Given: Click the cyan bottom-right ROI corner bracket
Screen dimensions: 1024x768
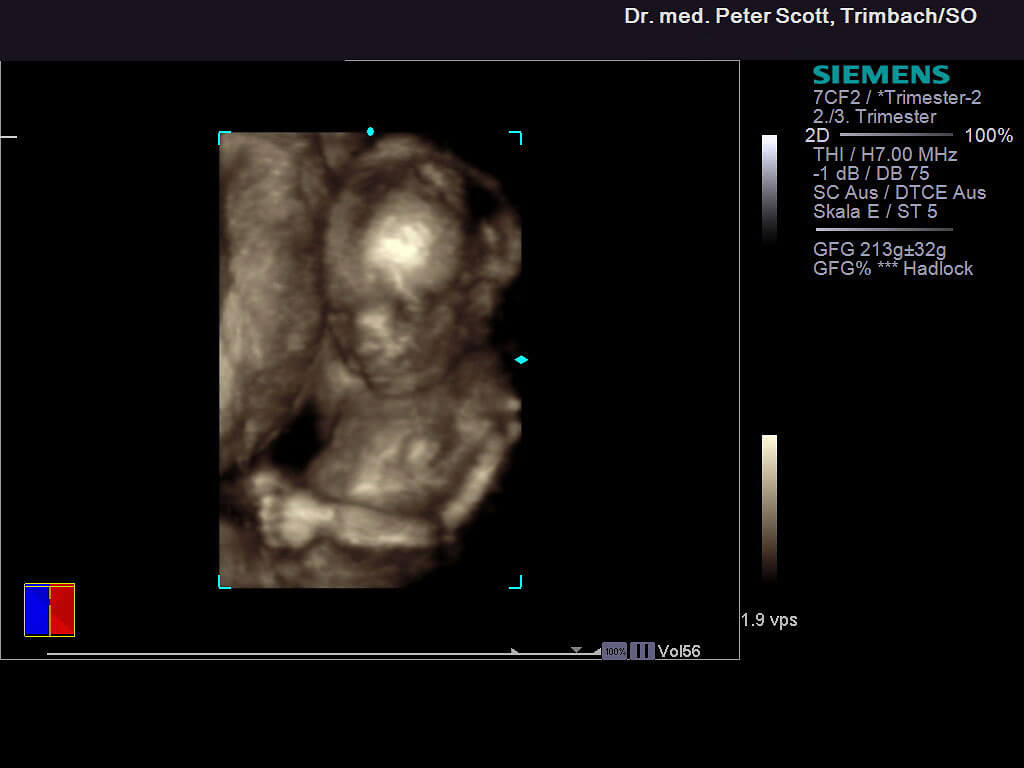Looking at the screenshot, I should pyautogui.click(x=516, y=582).
